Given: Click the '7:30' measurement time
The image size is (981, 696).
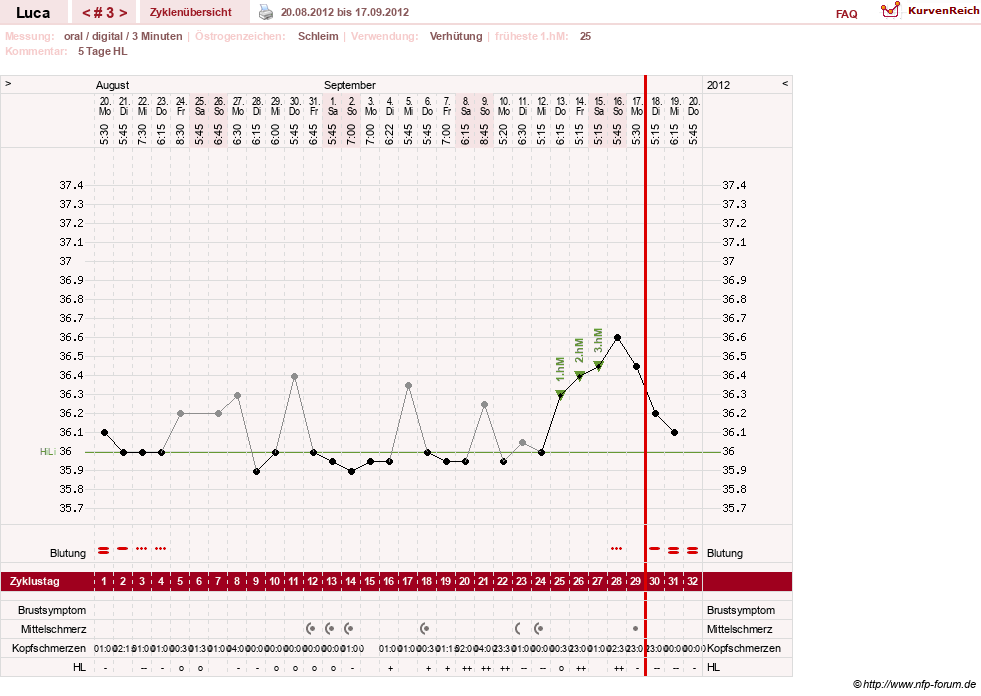Looking at the screenshot, I should (142, 134).
